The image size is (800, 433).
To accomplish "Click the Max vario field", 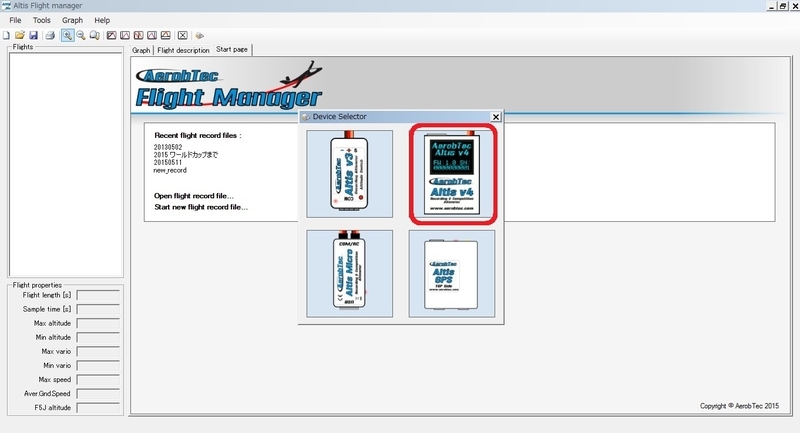I will click(x=98, y=351).
